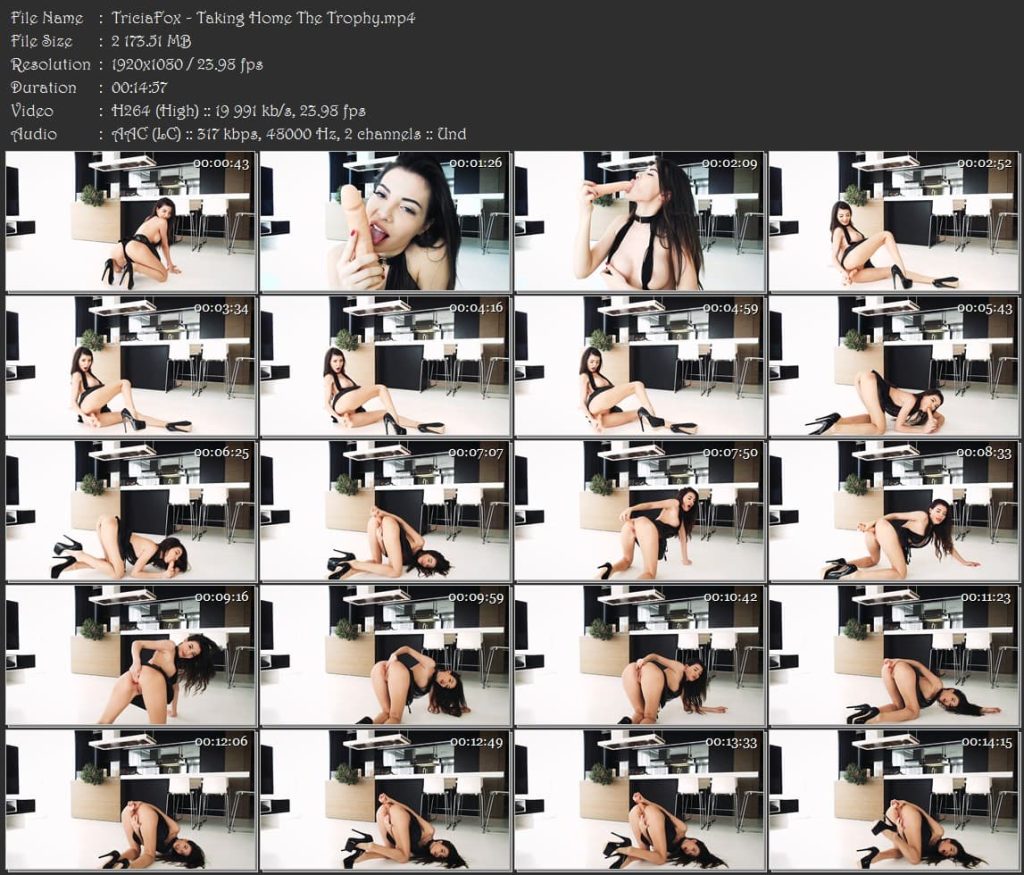Choose the 00:02:52 preview frame
The width and height of the screenshot is (1024, 875).
click(893, 221)
